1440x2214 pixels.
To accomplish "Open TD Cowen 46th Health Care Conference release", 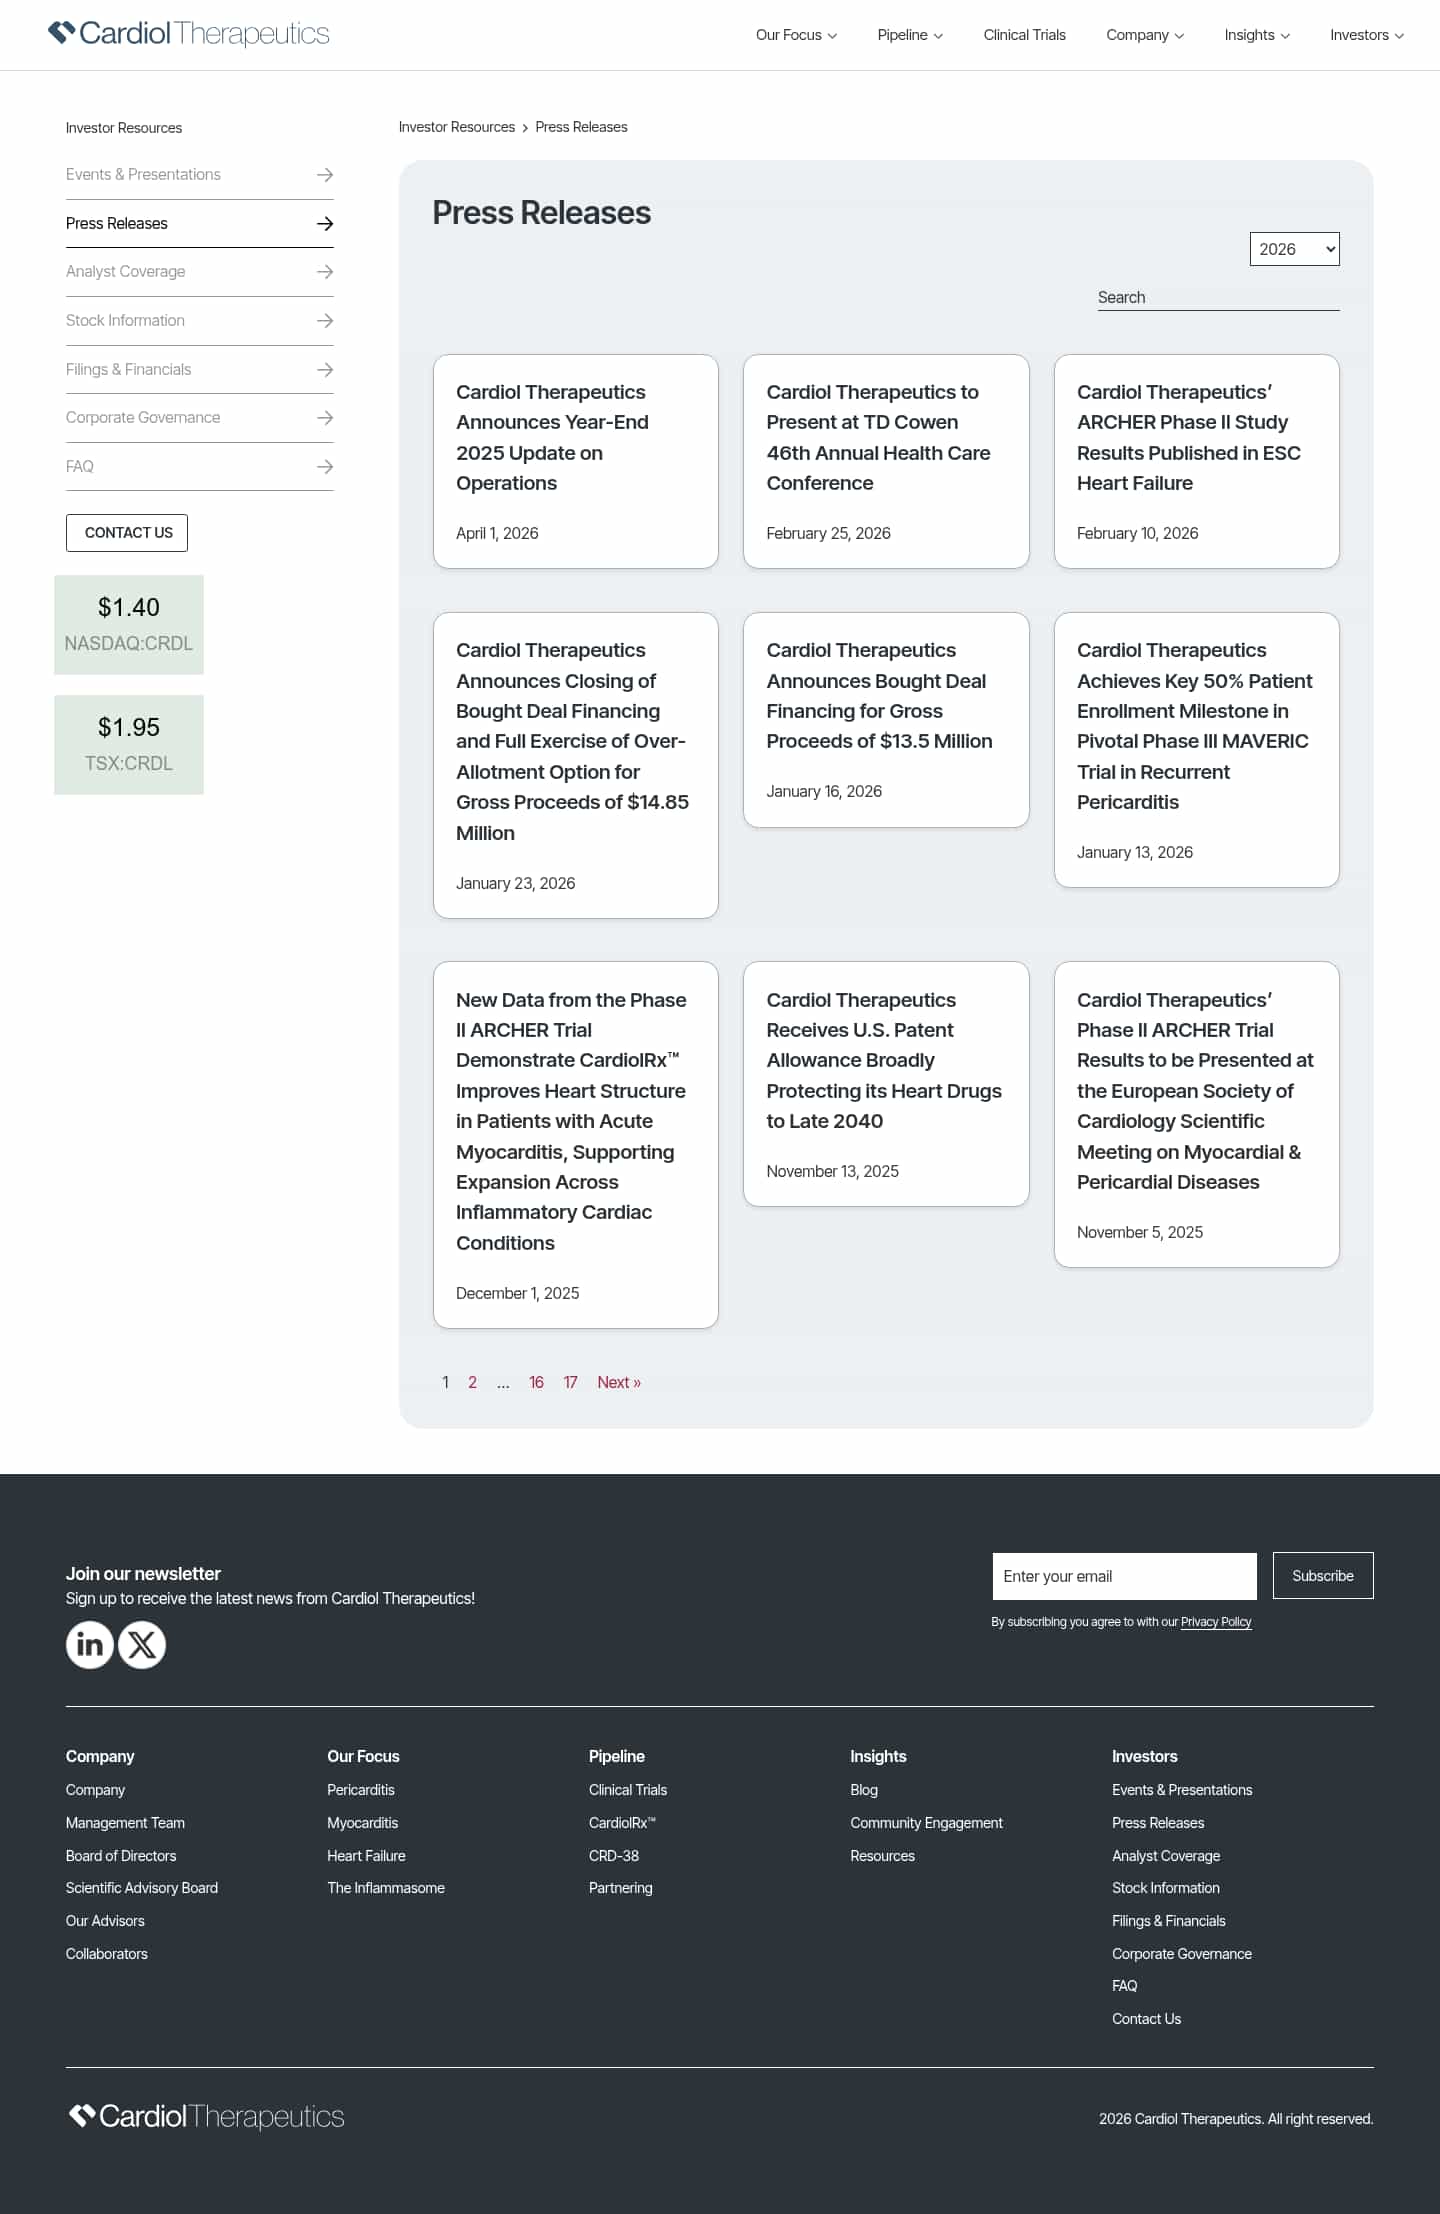I will click(x=886, y=461).
